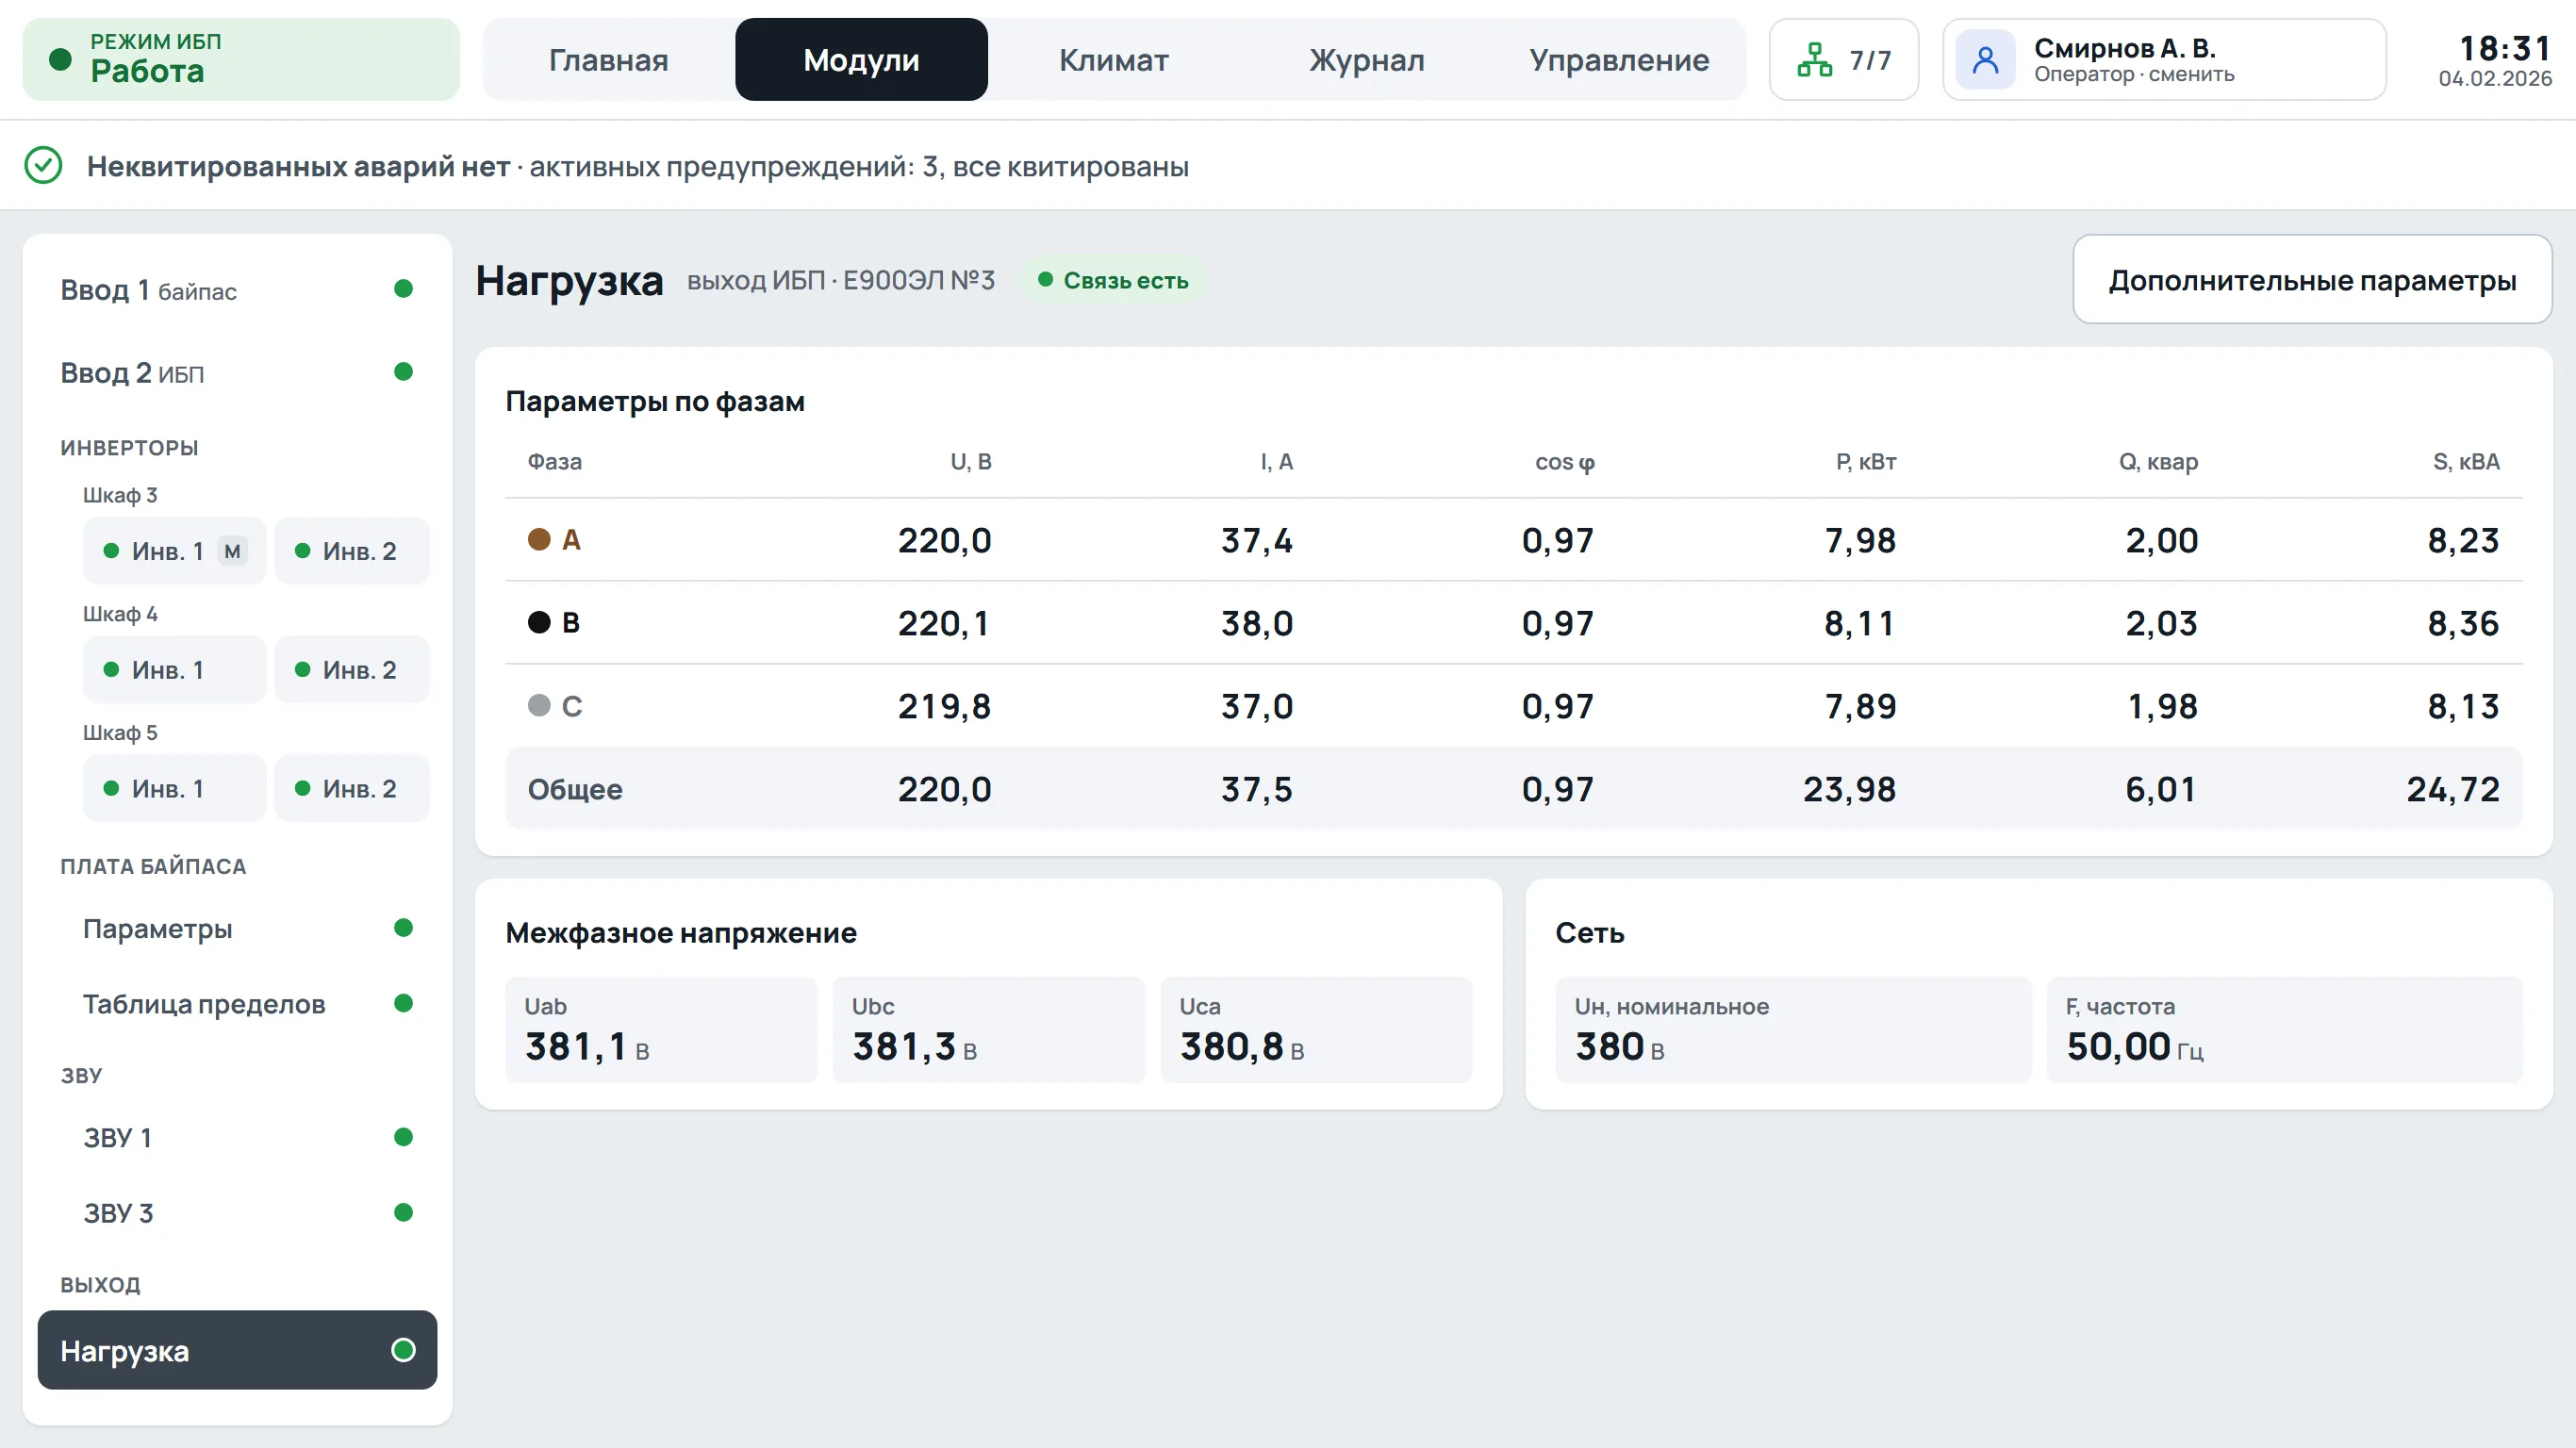Select Ввод 2 ИБП in the sidebar
Viewport: 2576px width, 1448px height.
pyautogui.click(x=237, y=373)
